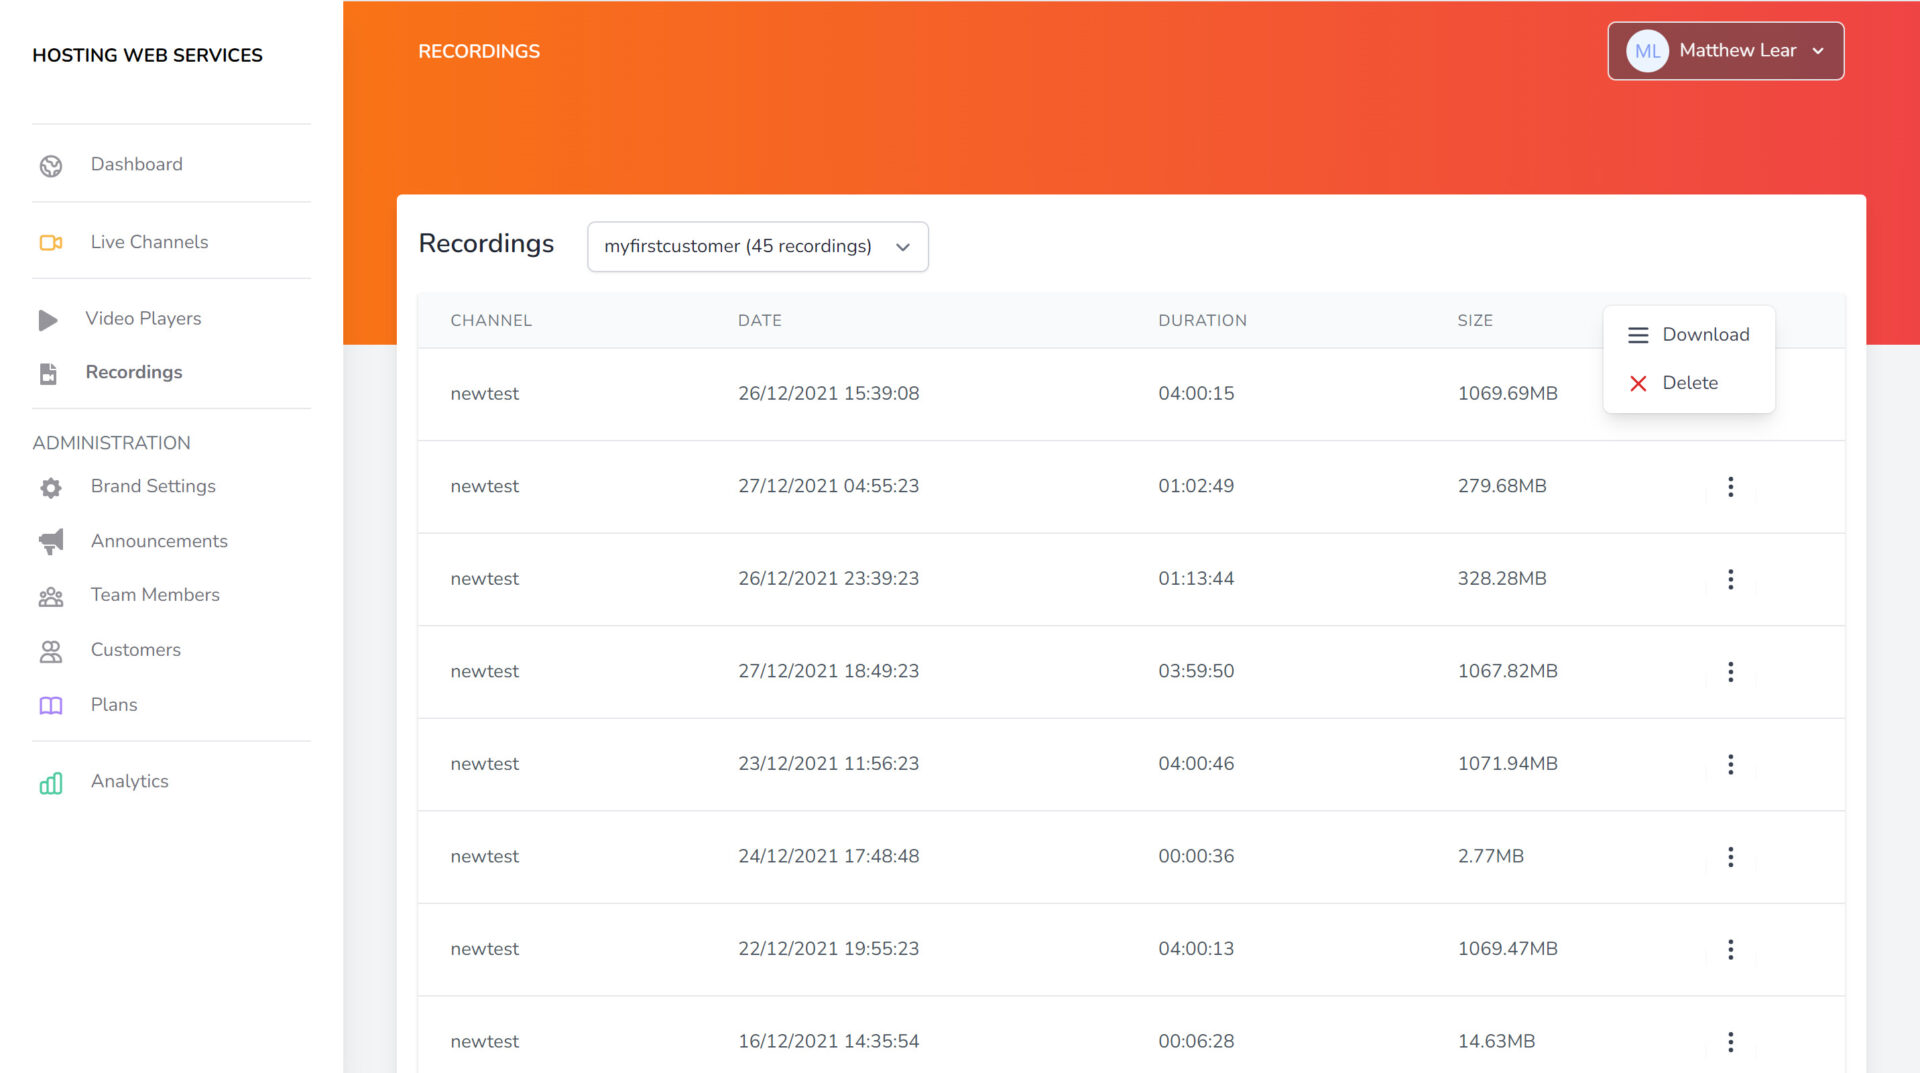
Task: Click size 1071.94MB
Action: pyautogui.click(x=1507, y=764)
